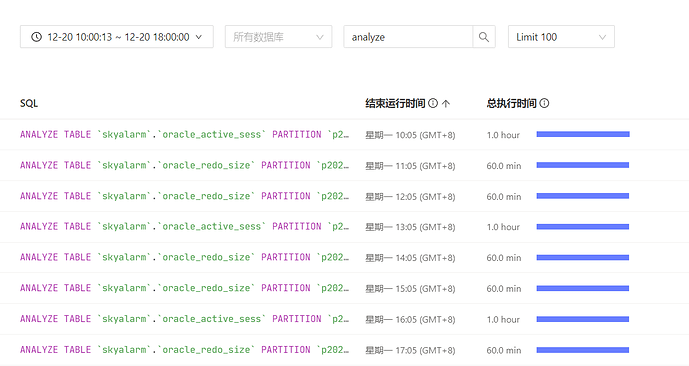Image resolution: width=689 pixels, height=366 pixels.
Task: Click the search magnifier icon
Action: click(x=484, y=37)
